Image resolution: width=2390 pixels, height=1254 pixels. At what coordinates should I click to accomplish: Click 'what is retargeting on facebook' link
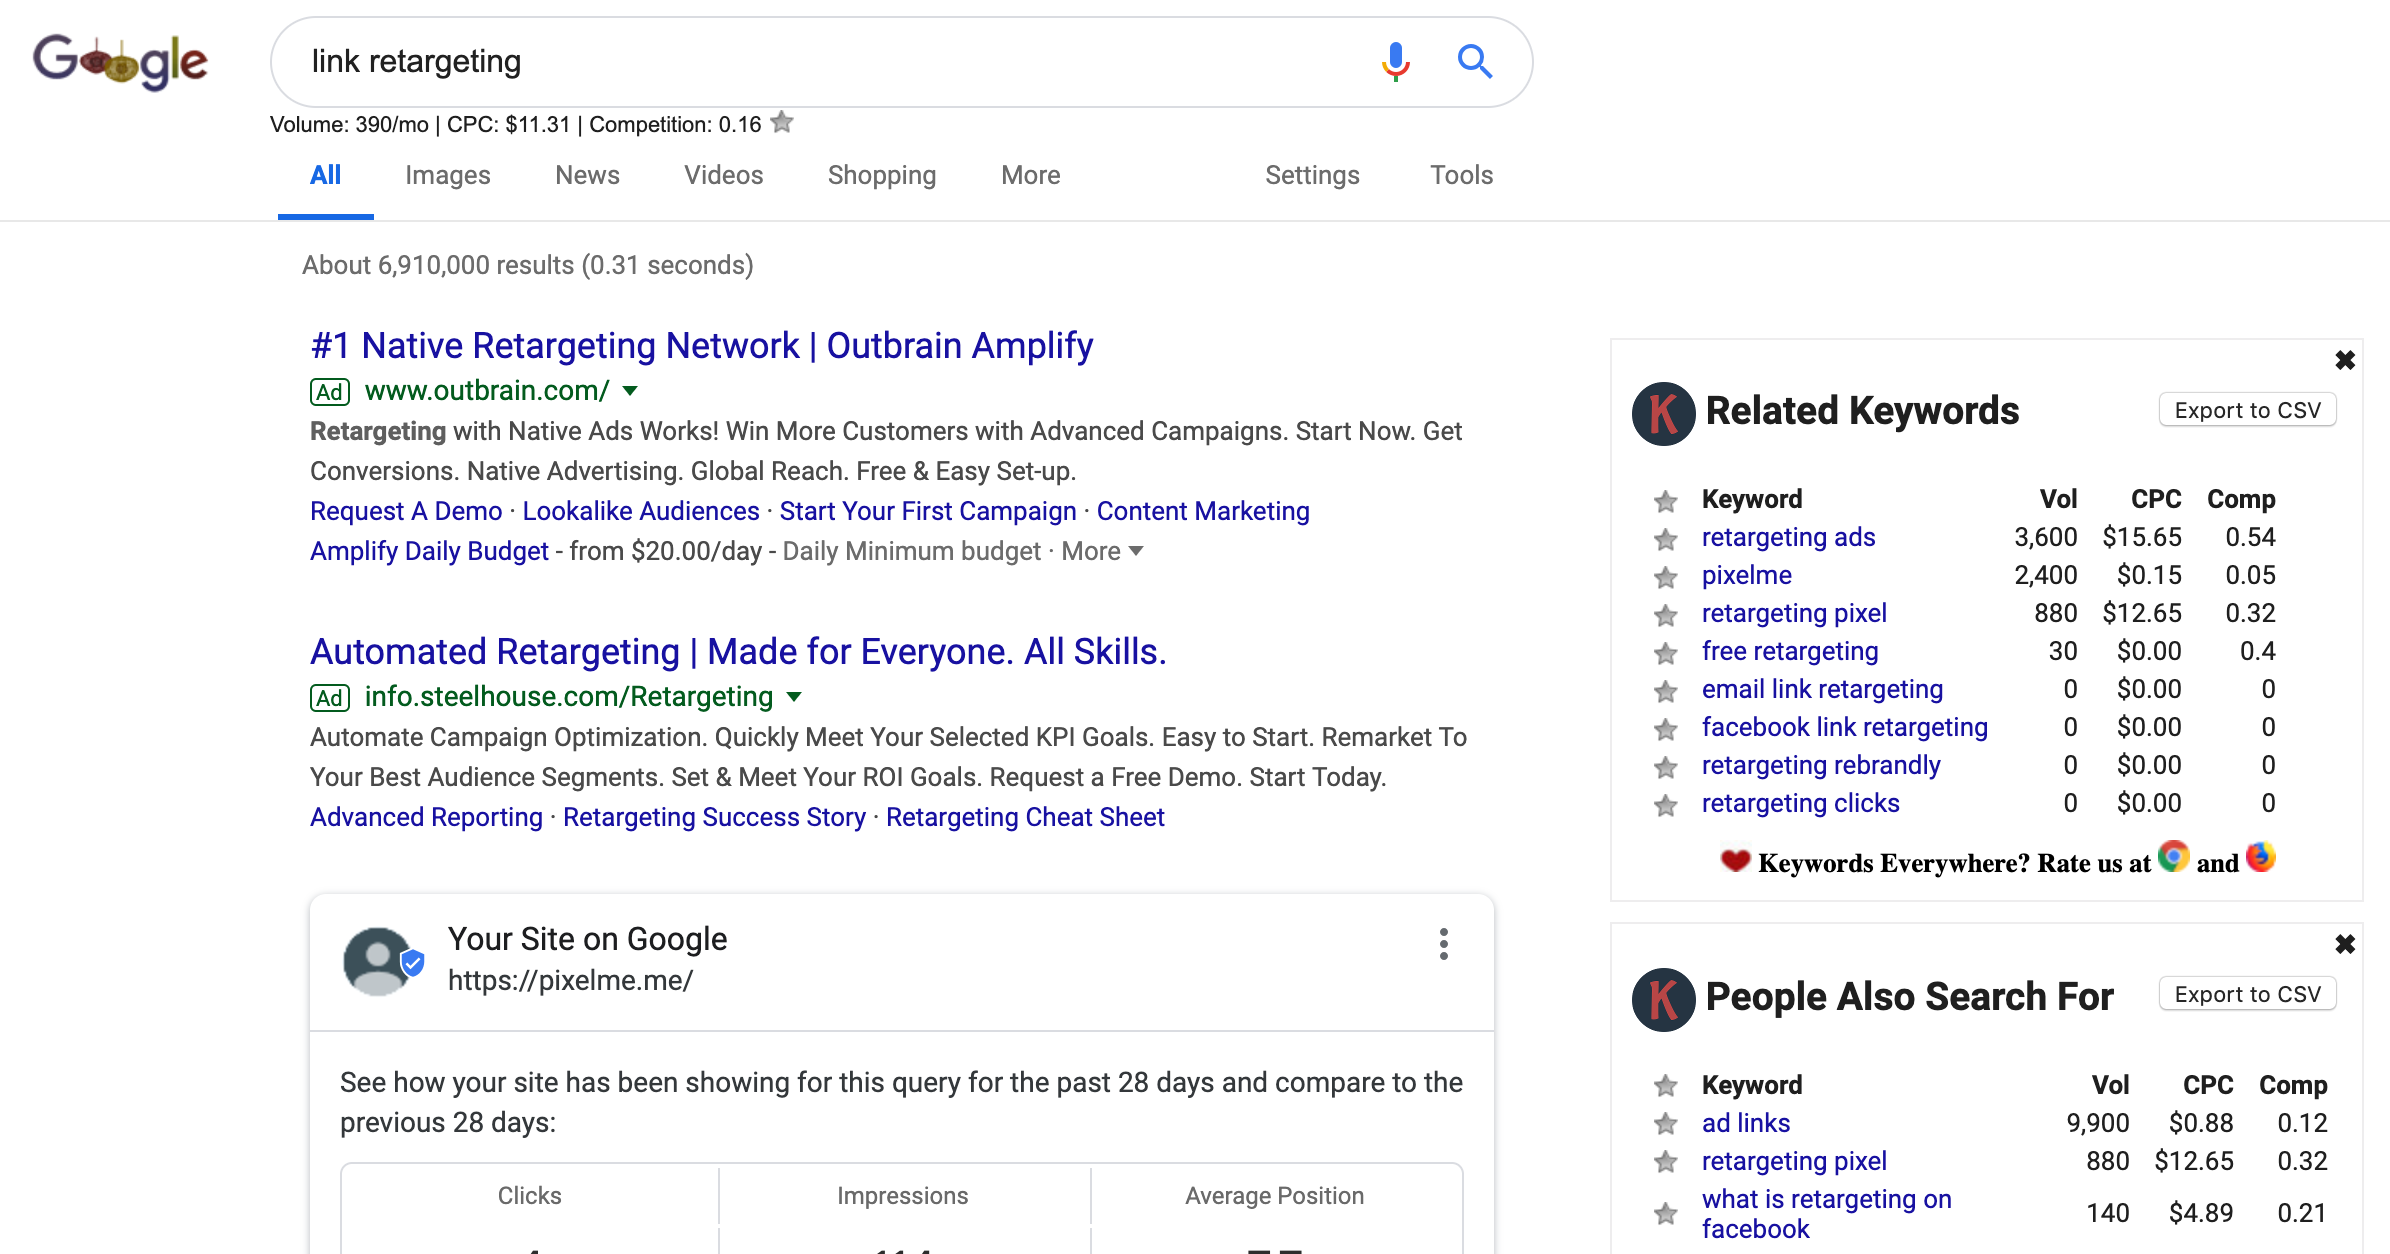[1827, 1213]
